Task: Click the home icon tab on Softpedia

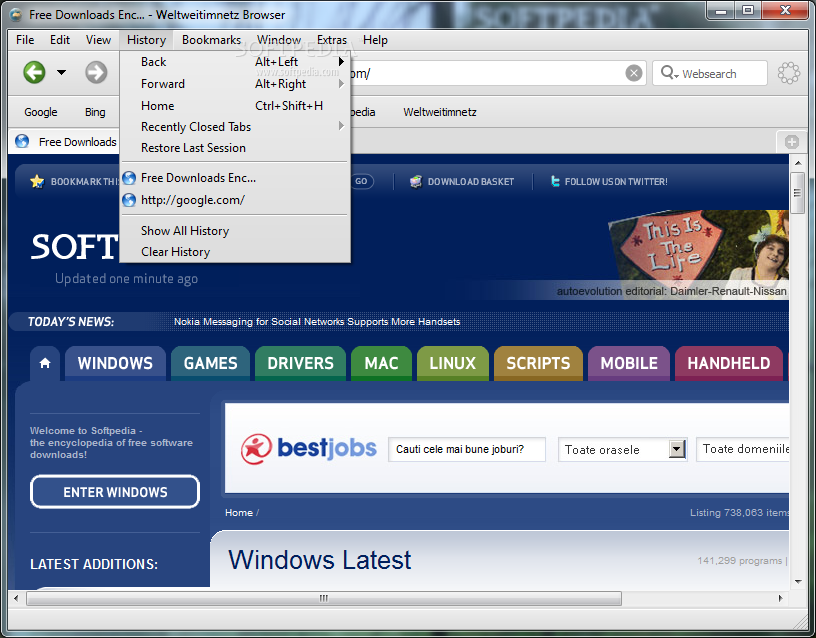Action: pos(45,363)
